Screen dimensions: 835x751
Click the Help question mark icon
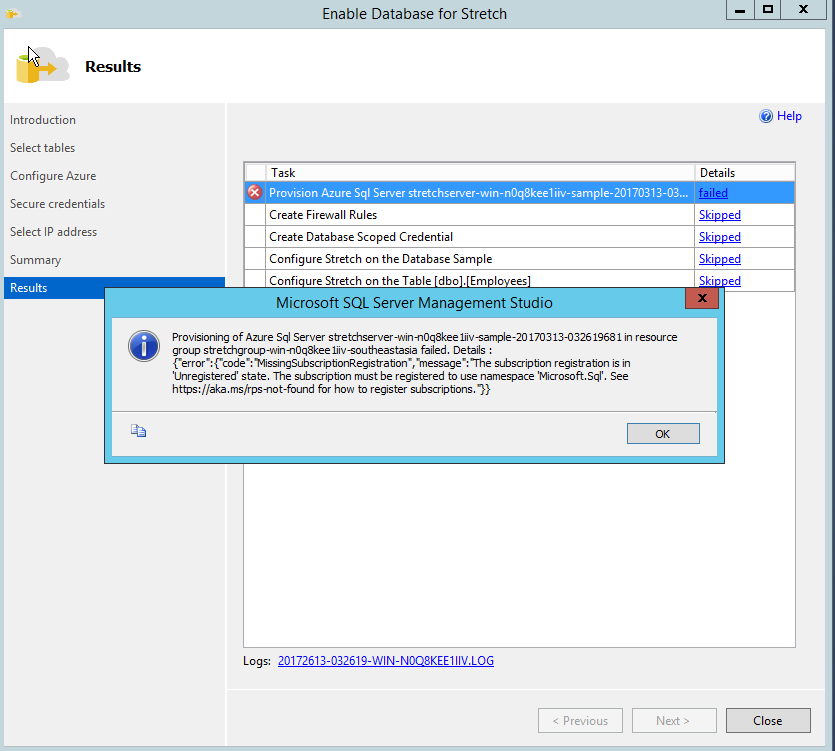coord(766,116)
